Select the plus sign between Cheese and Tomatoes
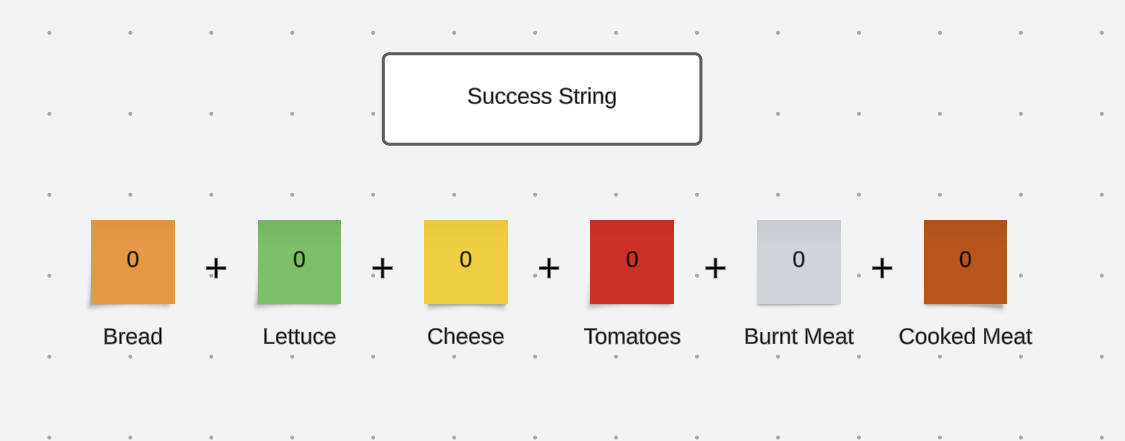This screenshot has height=441, width=1125. 549,268
